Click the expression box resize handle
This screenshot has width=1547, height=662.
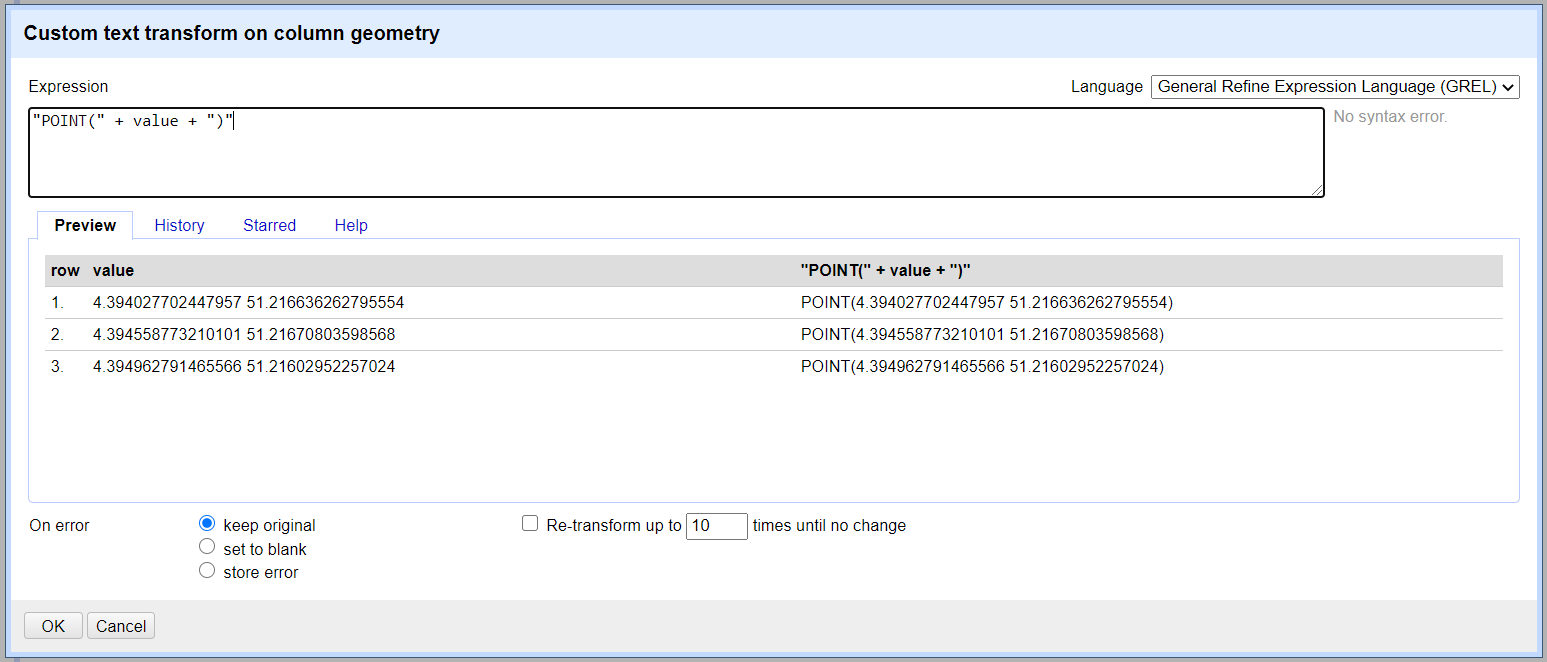1317,190
